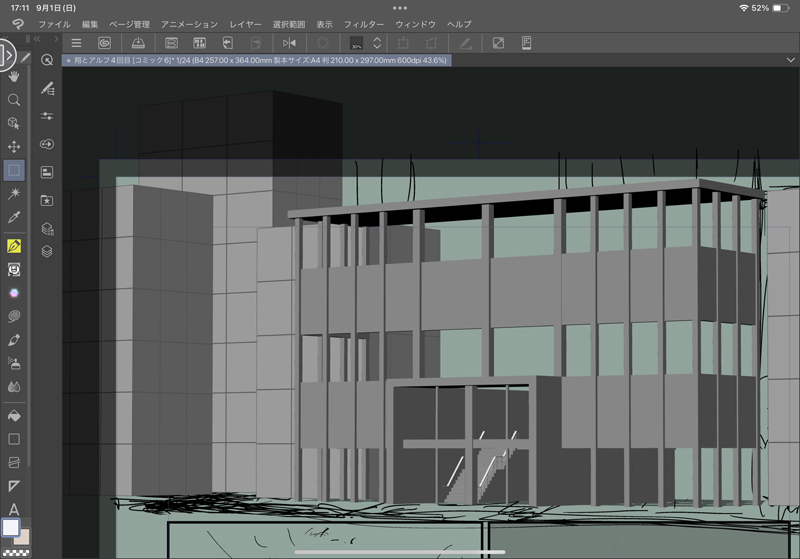Open the フィルター menu

(363, 23)
